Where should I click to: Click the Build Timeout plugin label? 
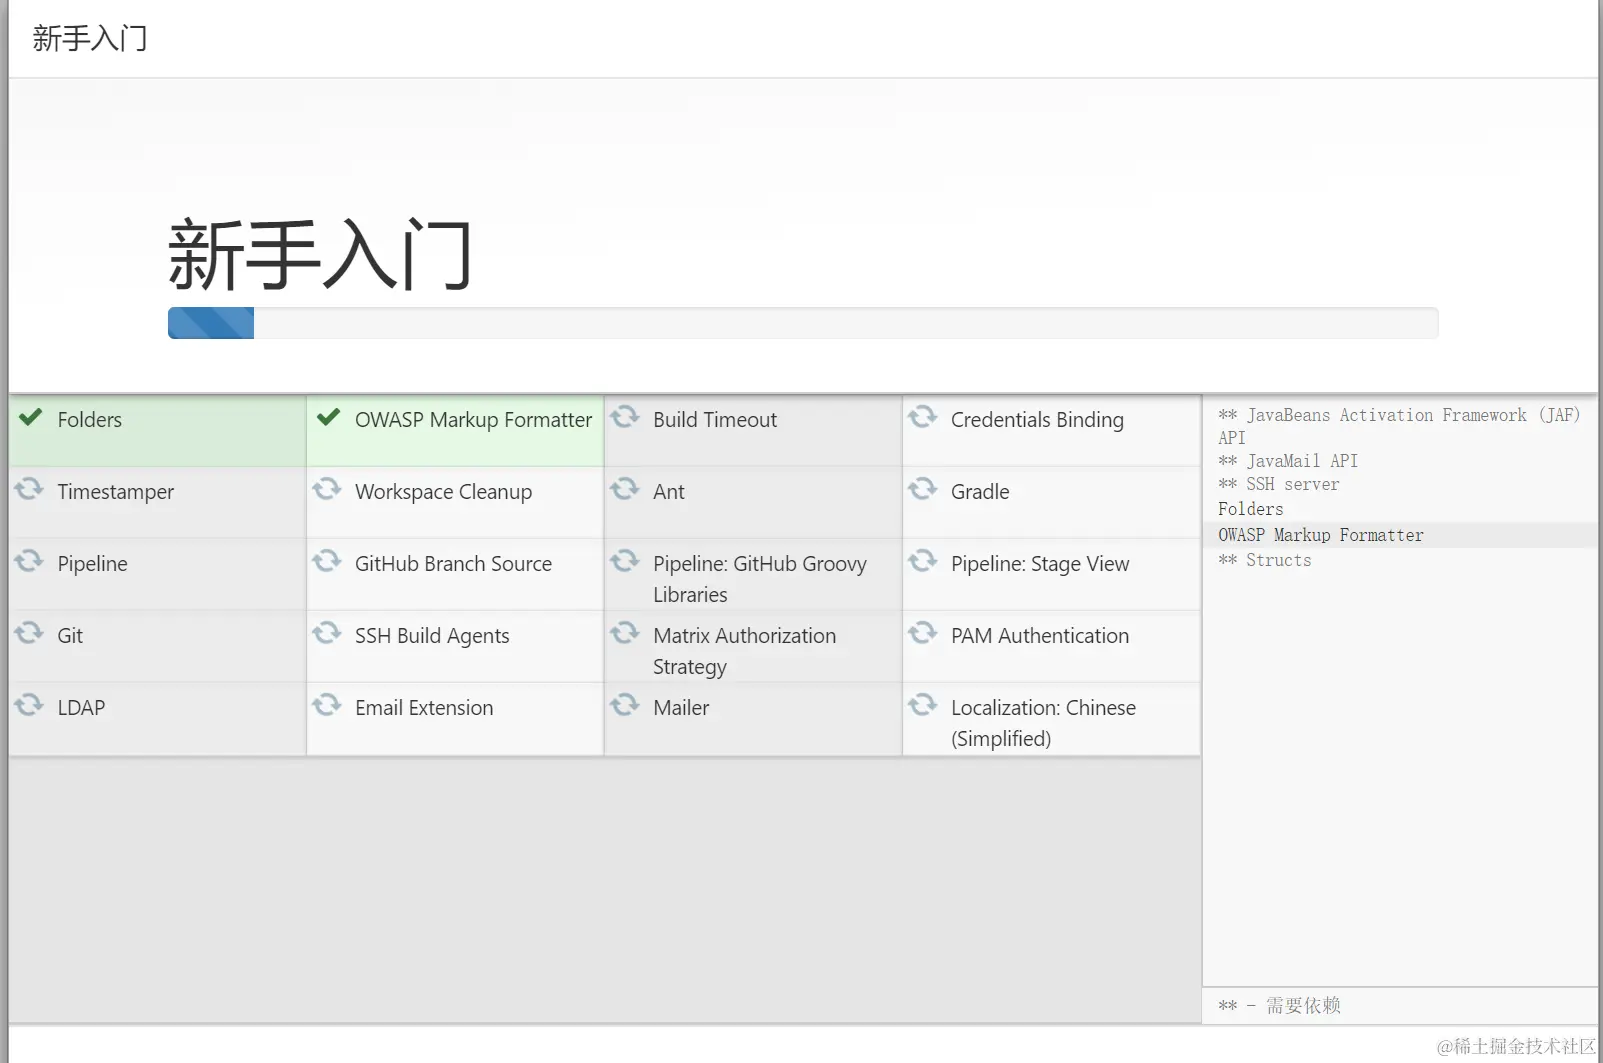pyautogui.click(x=715, y=420)
